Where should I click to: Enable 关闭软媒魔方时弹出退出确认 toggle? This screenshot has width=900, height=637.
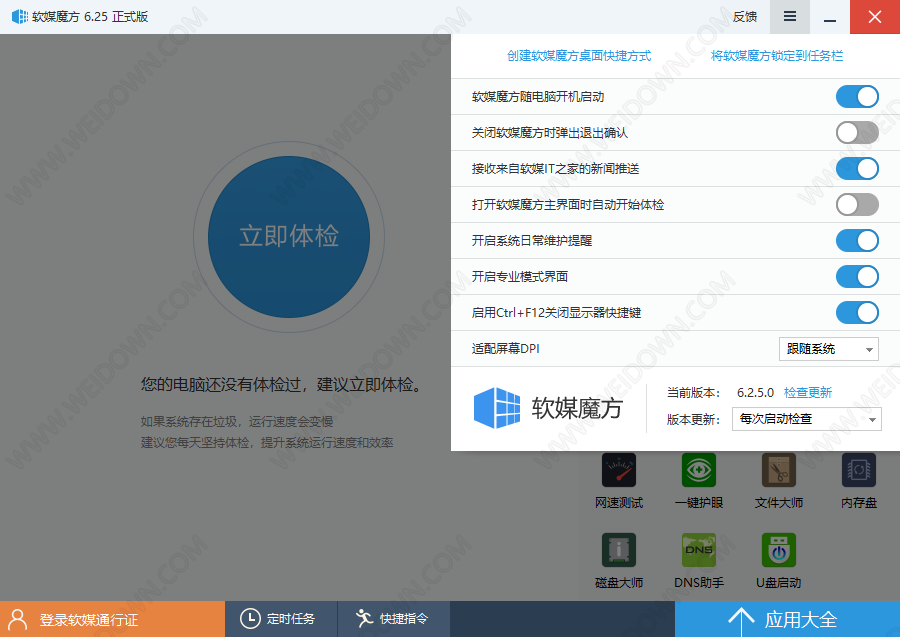click(857, 133)
